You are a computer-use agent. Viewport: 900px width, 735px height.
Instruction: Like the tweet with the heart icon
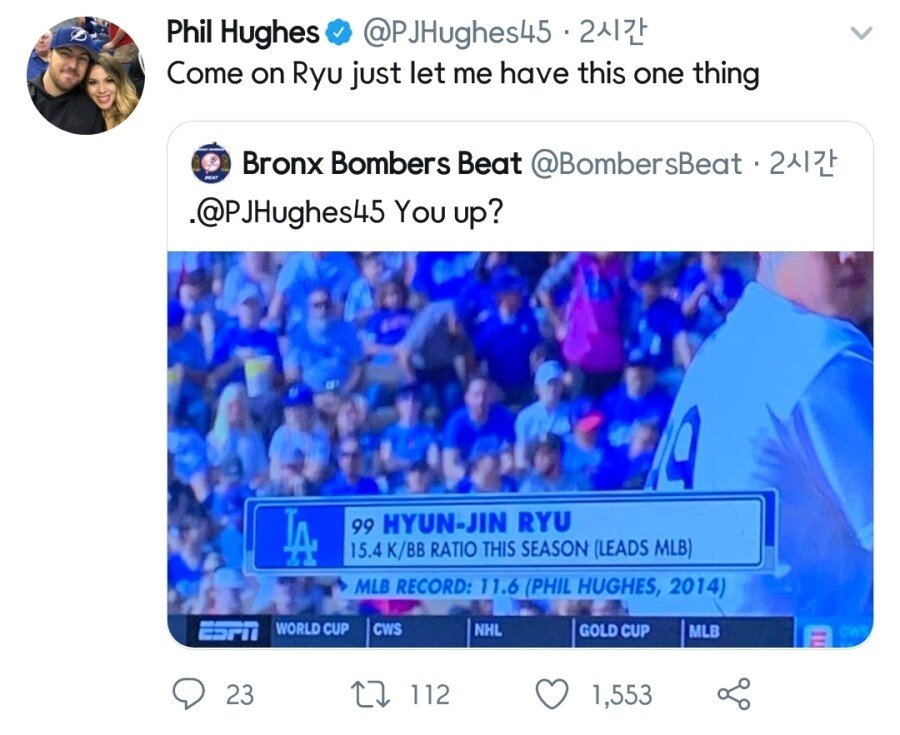(x=552, y=694)
